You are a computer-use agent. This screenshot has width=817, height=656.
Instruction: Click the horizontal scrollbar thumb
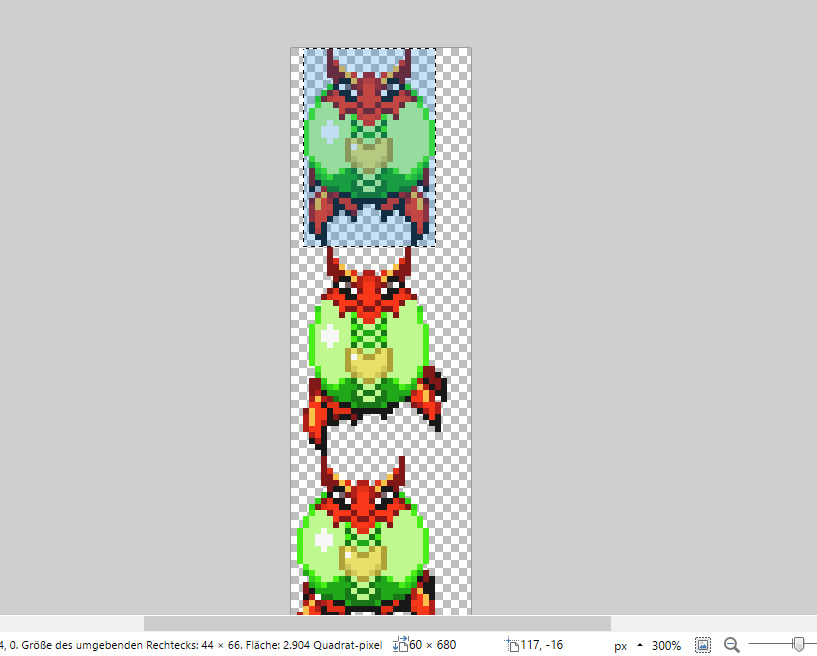point(377,623)
